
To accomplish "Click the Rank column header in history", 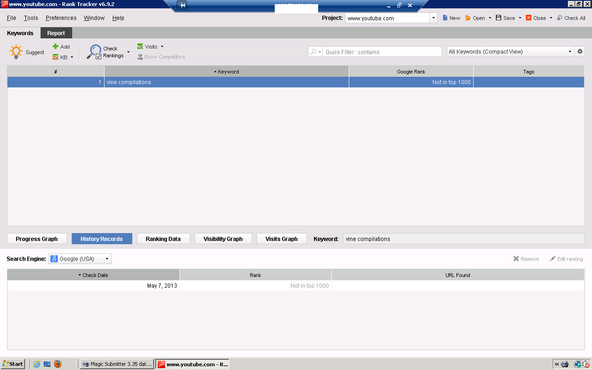I will click(255, 275).
